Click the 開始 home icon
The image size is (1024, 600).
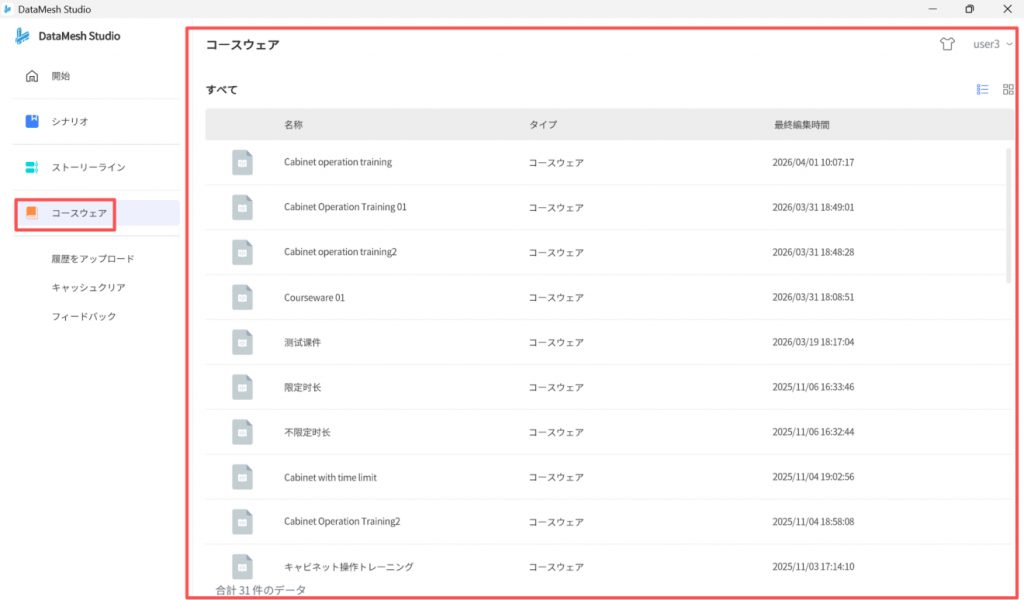point(32,76)
